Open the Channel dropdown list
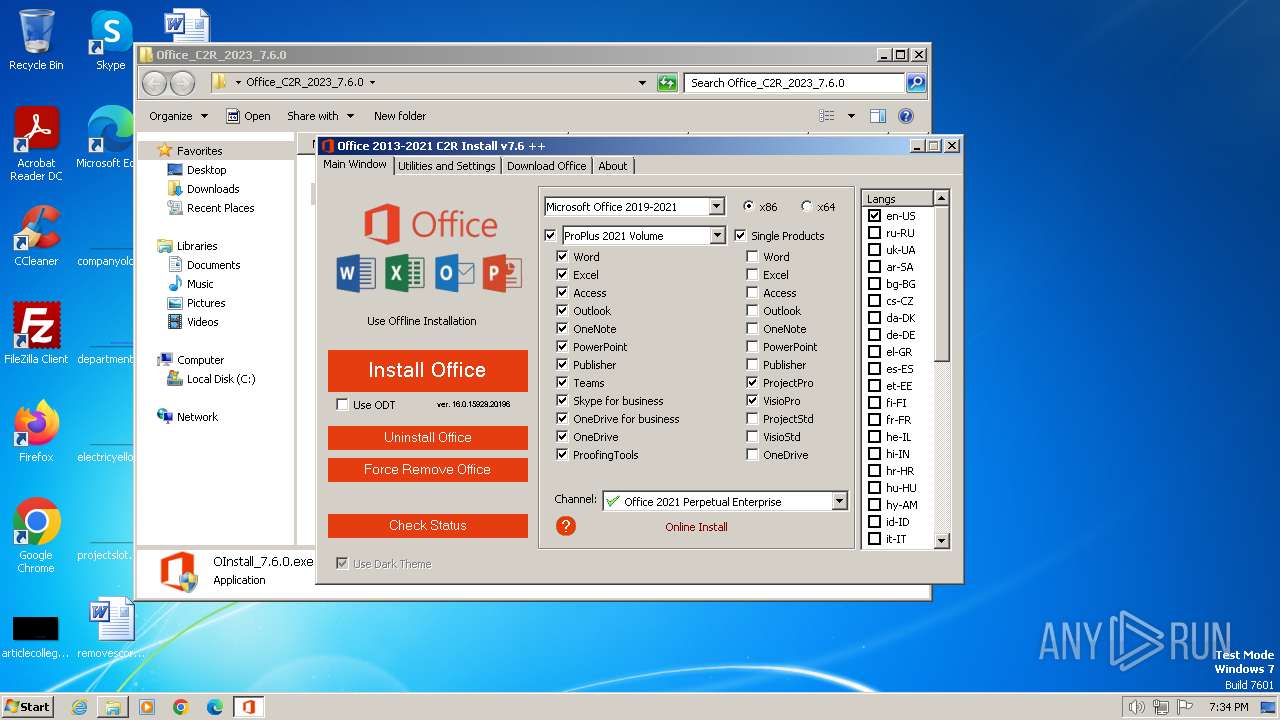Viewport: 1280px width, 720px height. click(x=839, y=501)
